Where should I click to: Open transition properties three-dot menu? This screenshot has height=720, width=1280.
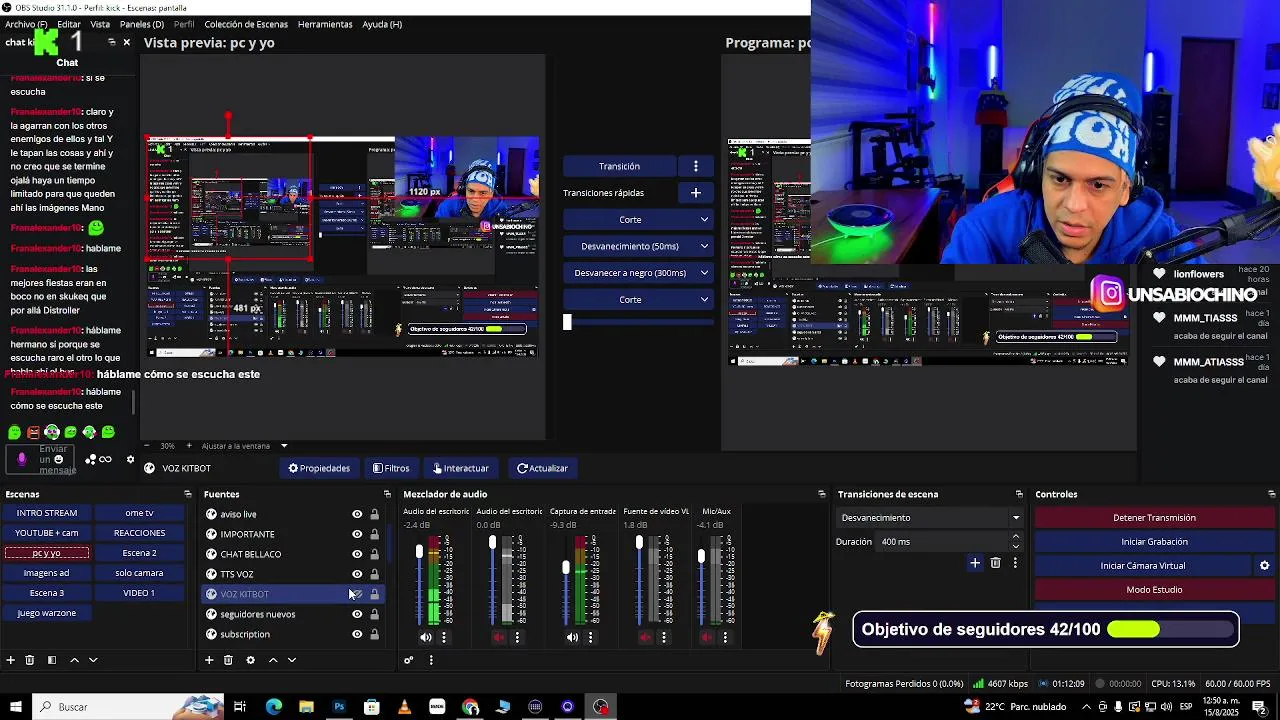coord(1015,564)
